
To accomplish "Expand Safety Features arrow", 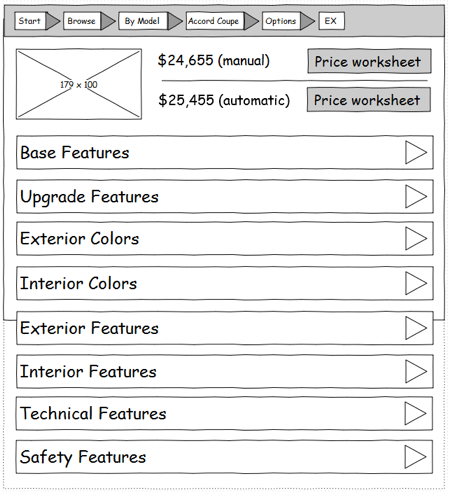I will coord(415,456).
